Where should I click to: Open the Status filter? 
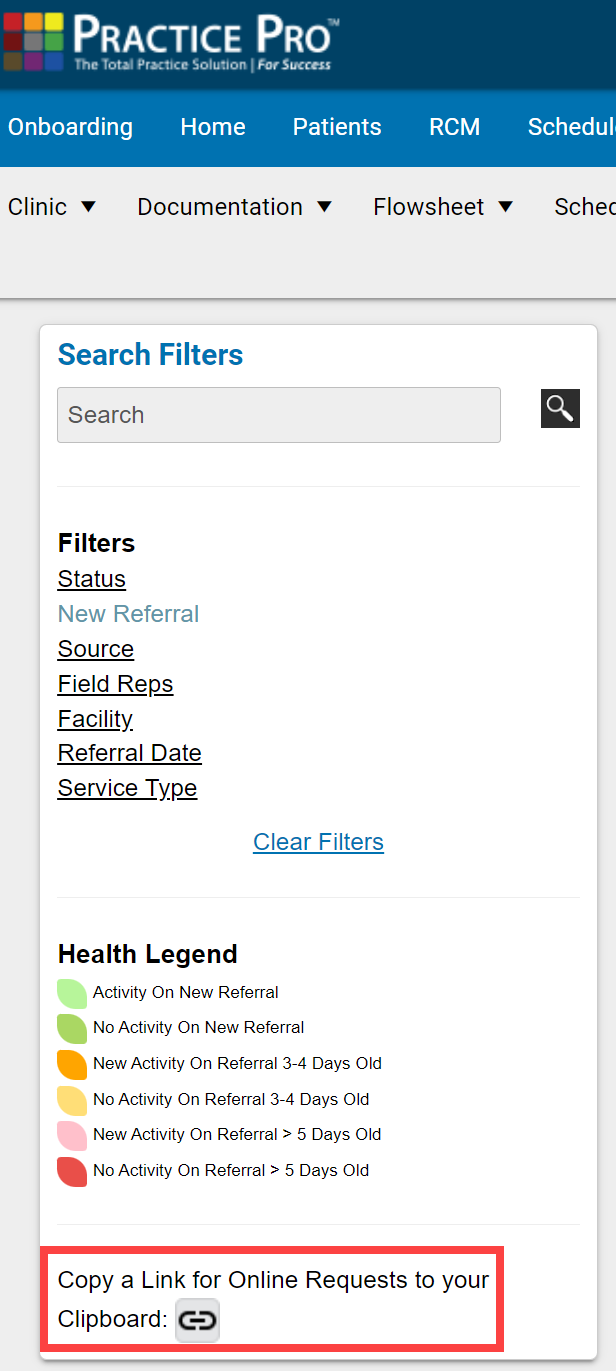click(x=91, y=578)
